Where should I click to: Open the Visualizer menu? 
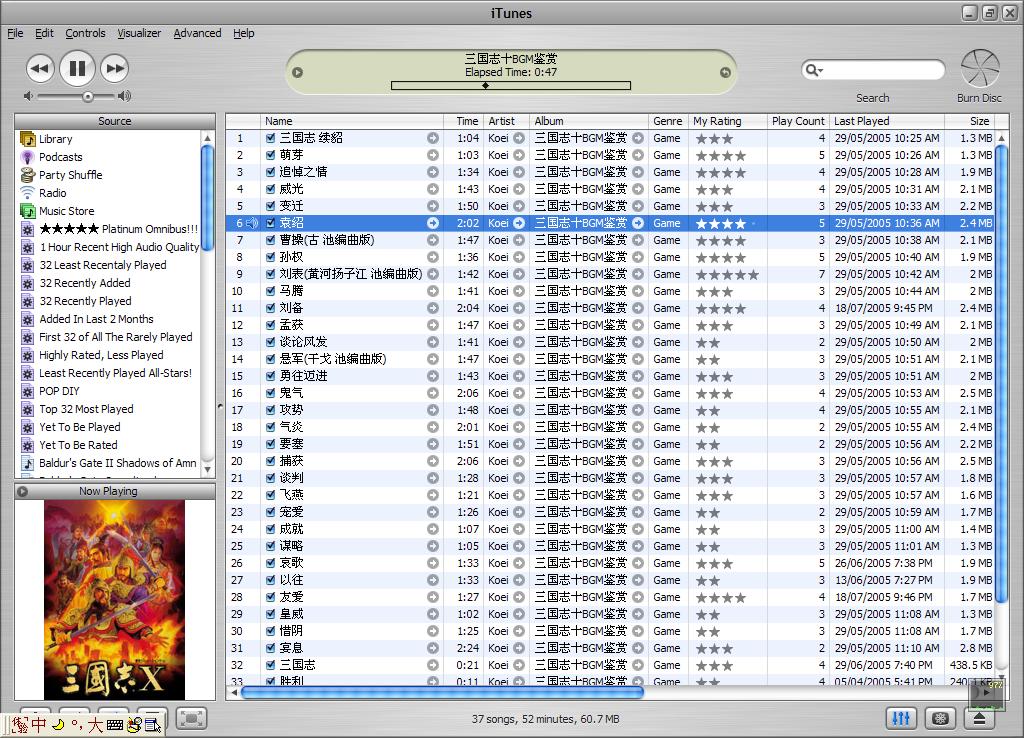coord(139,33)
